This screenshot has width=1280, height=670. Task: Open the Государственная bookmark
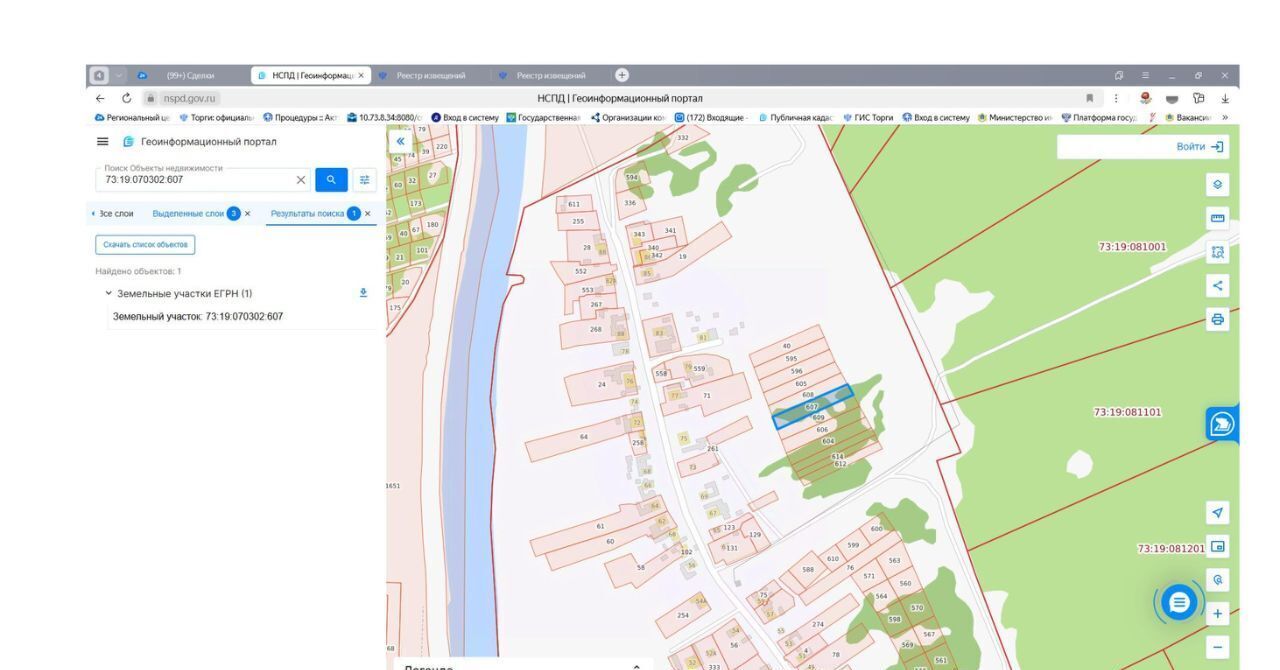click(x=543, y=117)
